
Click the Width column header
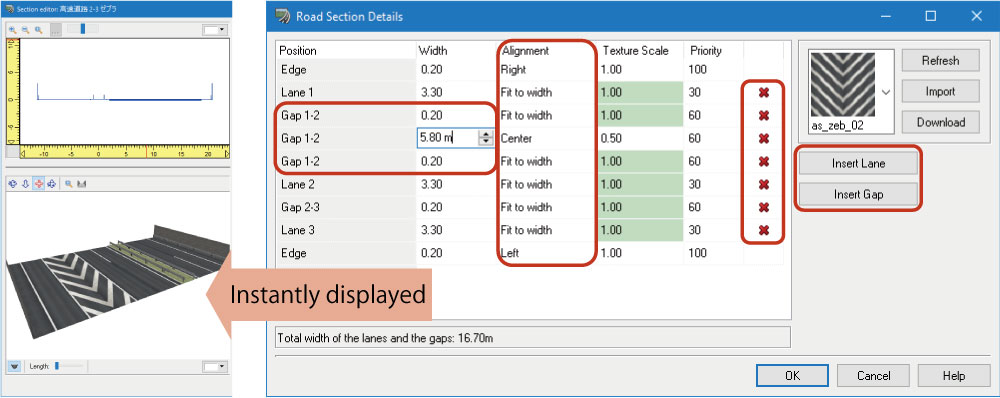point(432,51)
